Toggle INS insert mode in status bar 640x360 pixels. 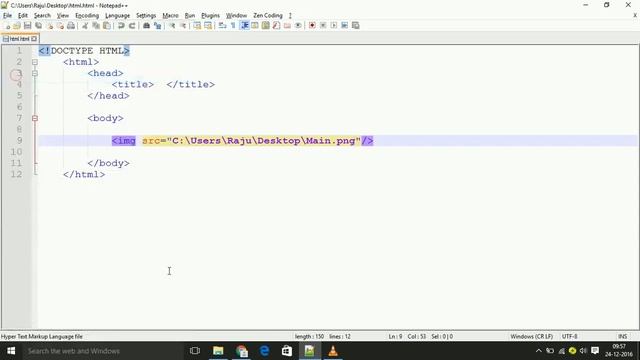pos(622,336)
